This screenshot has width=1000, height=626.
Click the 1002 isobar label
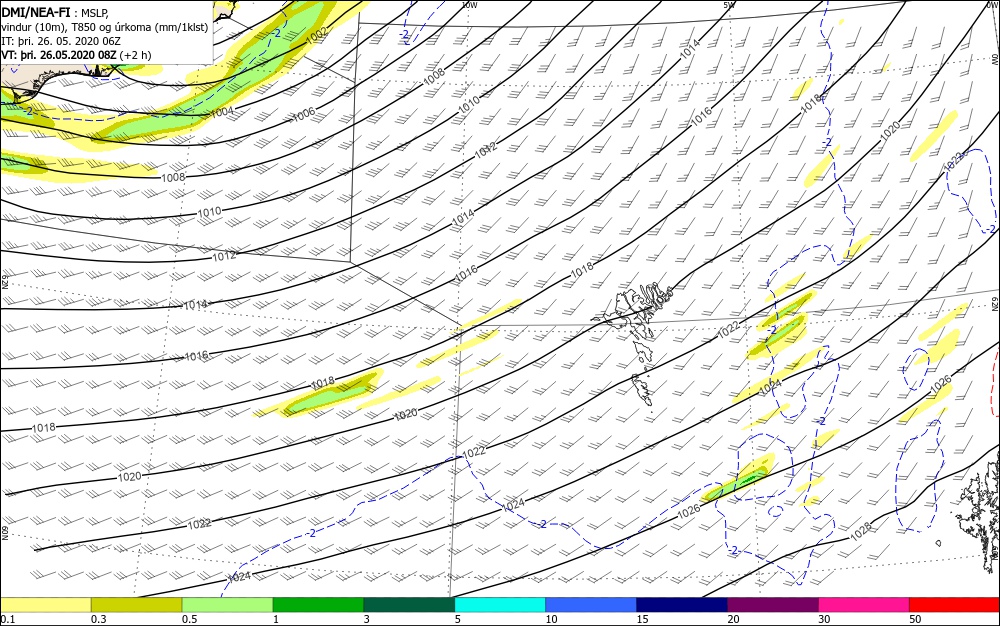pos(317,36)
